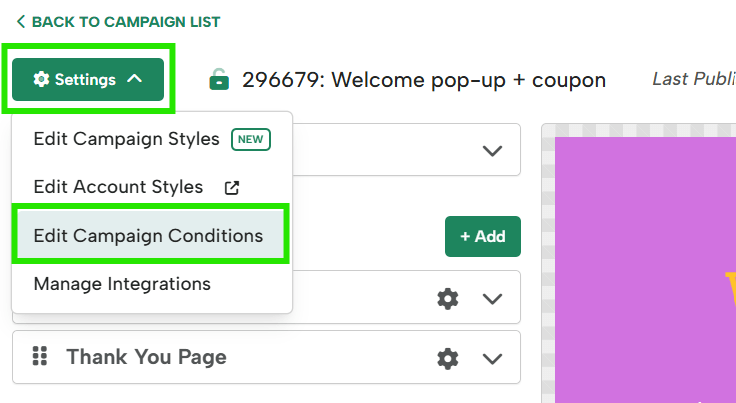The width and height of the screenshot is (736, 403).
Task: Go back via Back to Campaign List link
Action: point(118,22)
